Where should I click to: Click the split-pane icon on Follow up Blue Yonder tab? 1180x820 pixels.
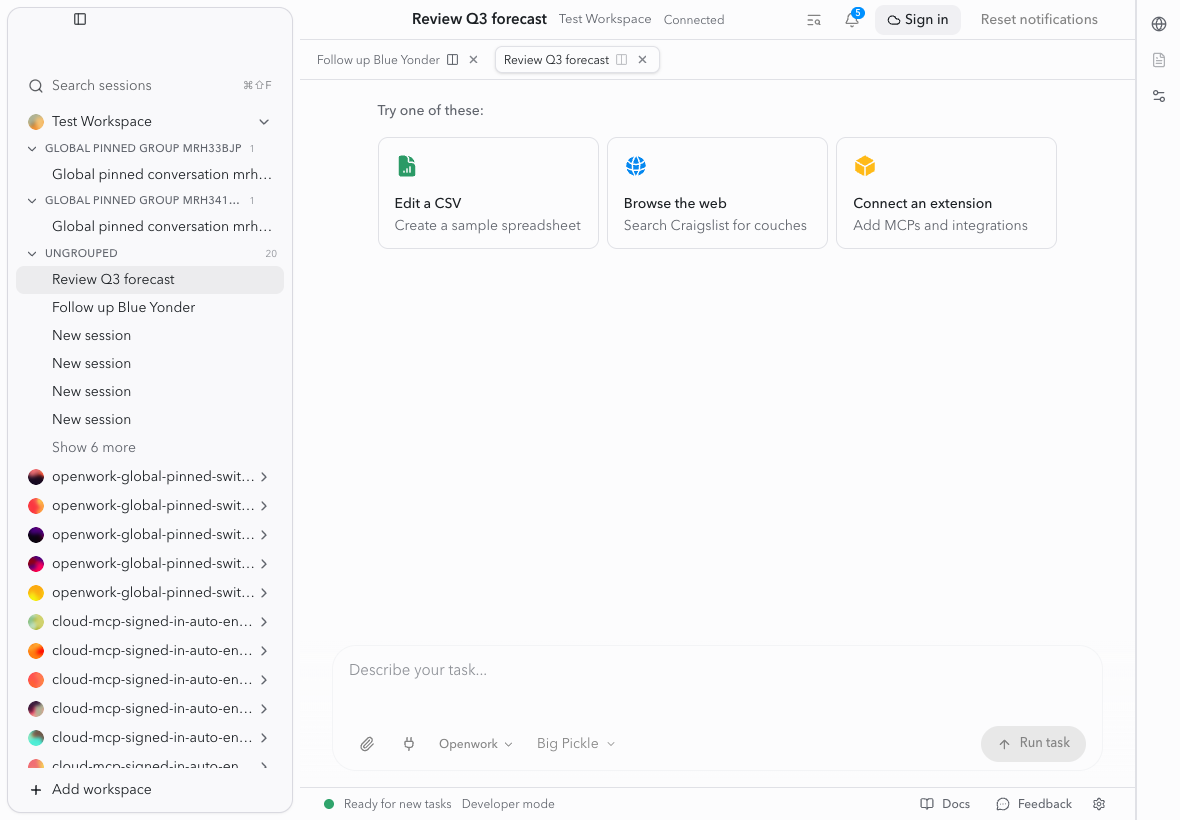click(452, 59)
